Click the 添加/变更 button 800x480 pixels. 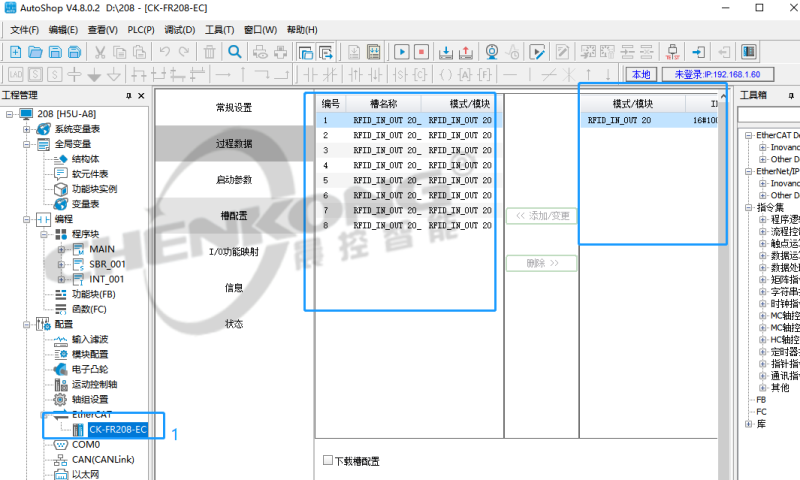click(x=542, y=216)
